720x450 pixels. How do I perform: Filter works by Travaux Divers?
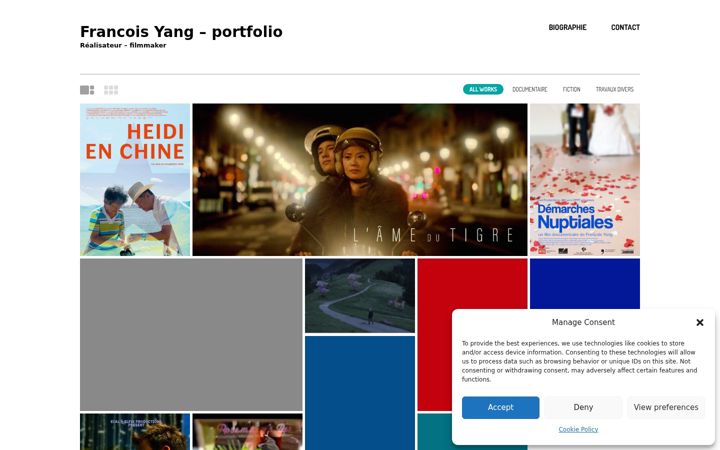point(614,90)
